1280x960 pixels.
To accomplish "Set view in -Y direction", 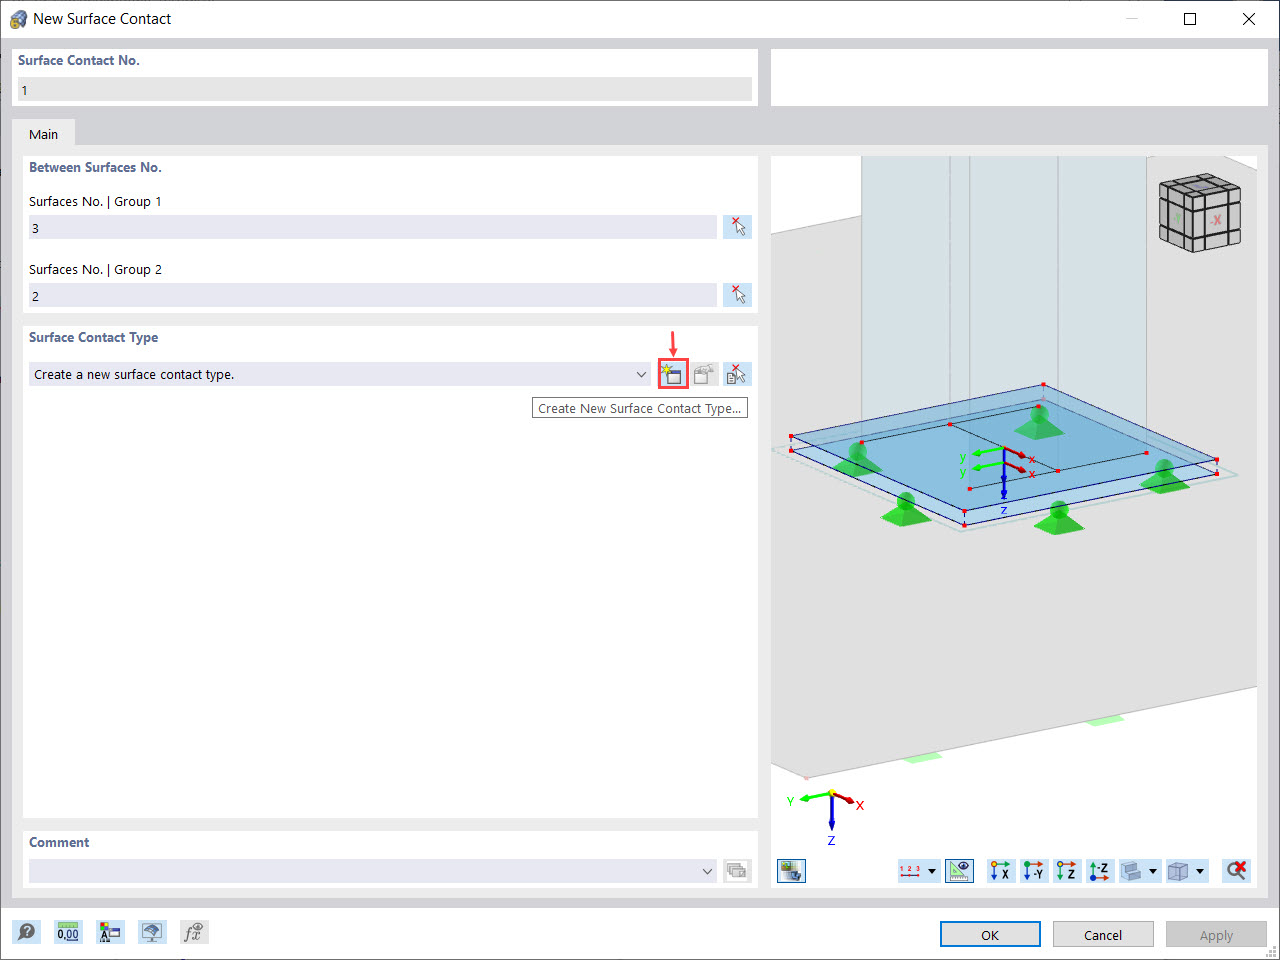I will (1034, 871).
